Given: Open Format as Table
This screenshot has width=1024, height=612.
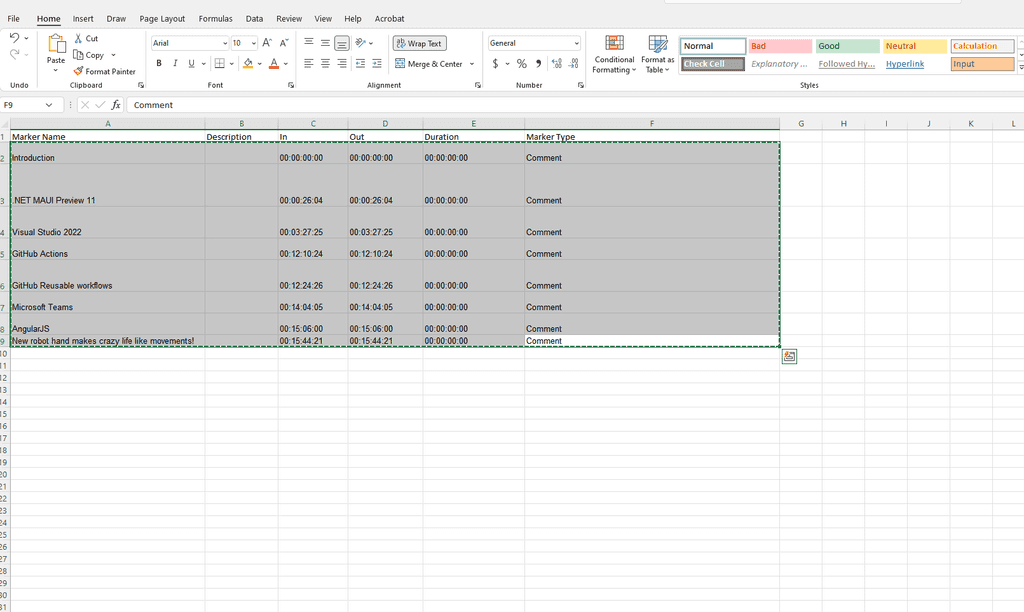Looking at the screenshot, I should pos(657,55).
